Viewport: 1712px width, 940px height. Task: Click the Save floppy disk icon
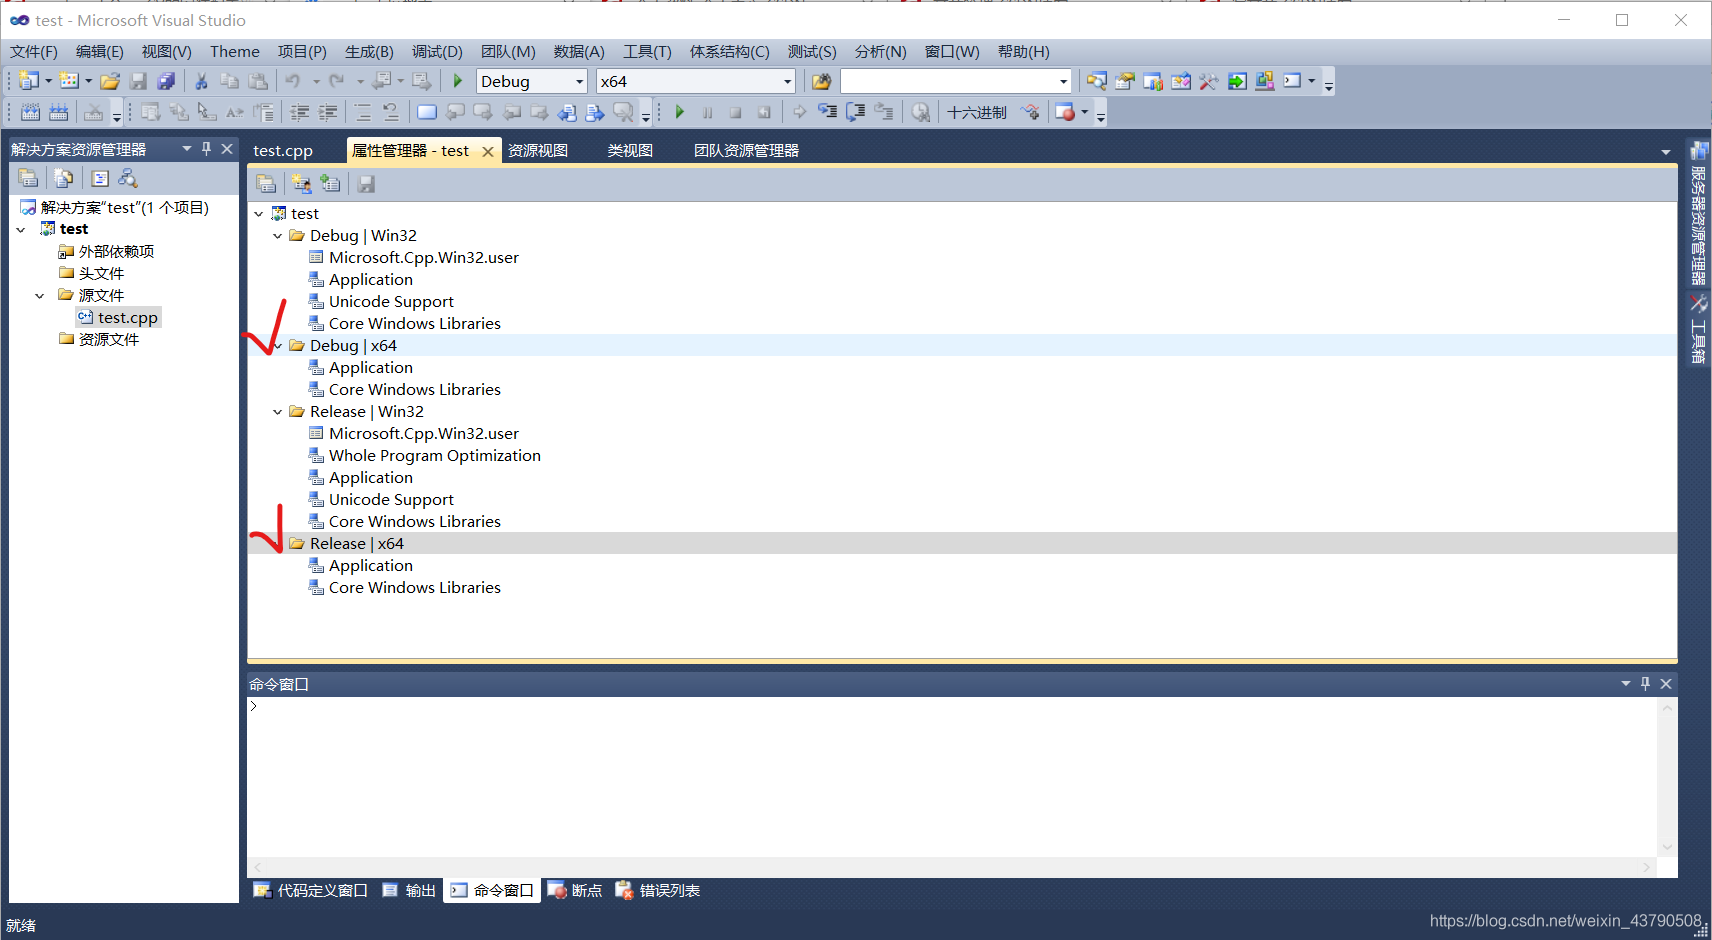coord(138,81)
